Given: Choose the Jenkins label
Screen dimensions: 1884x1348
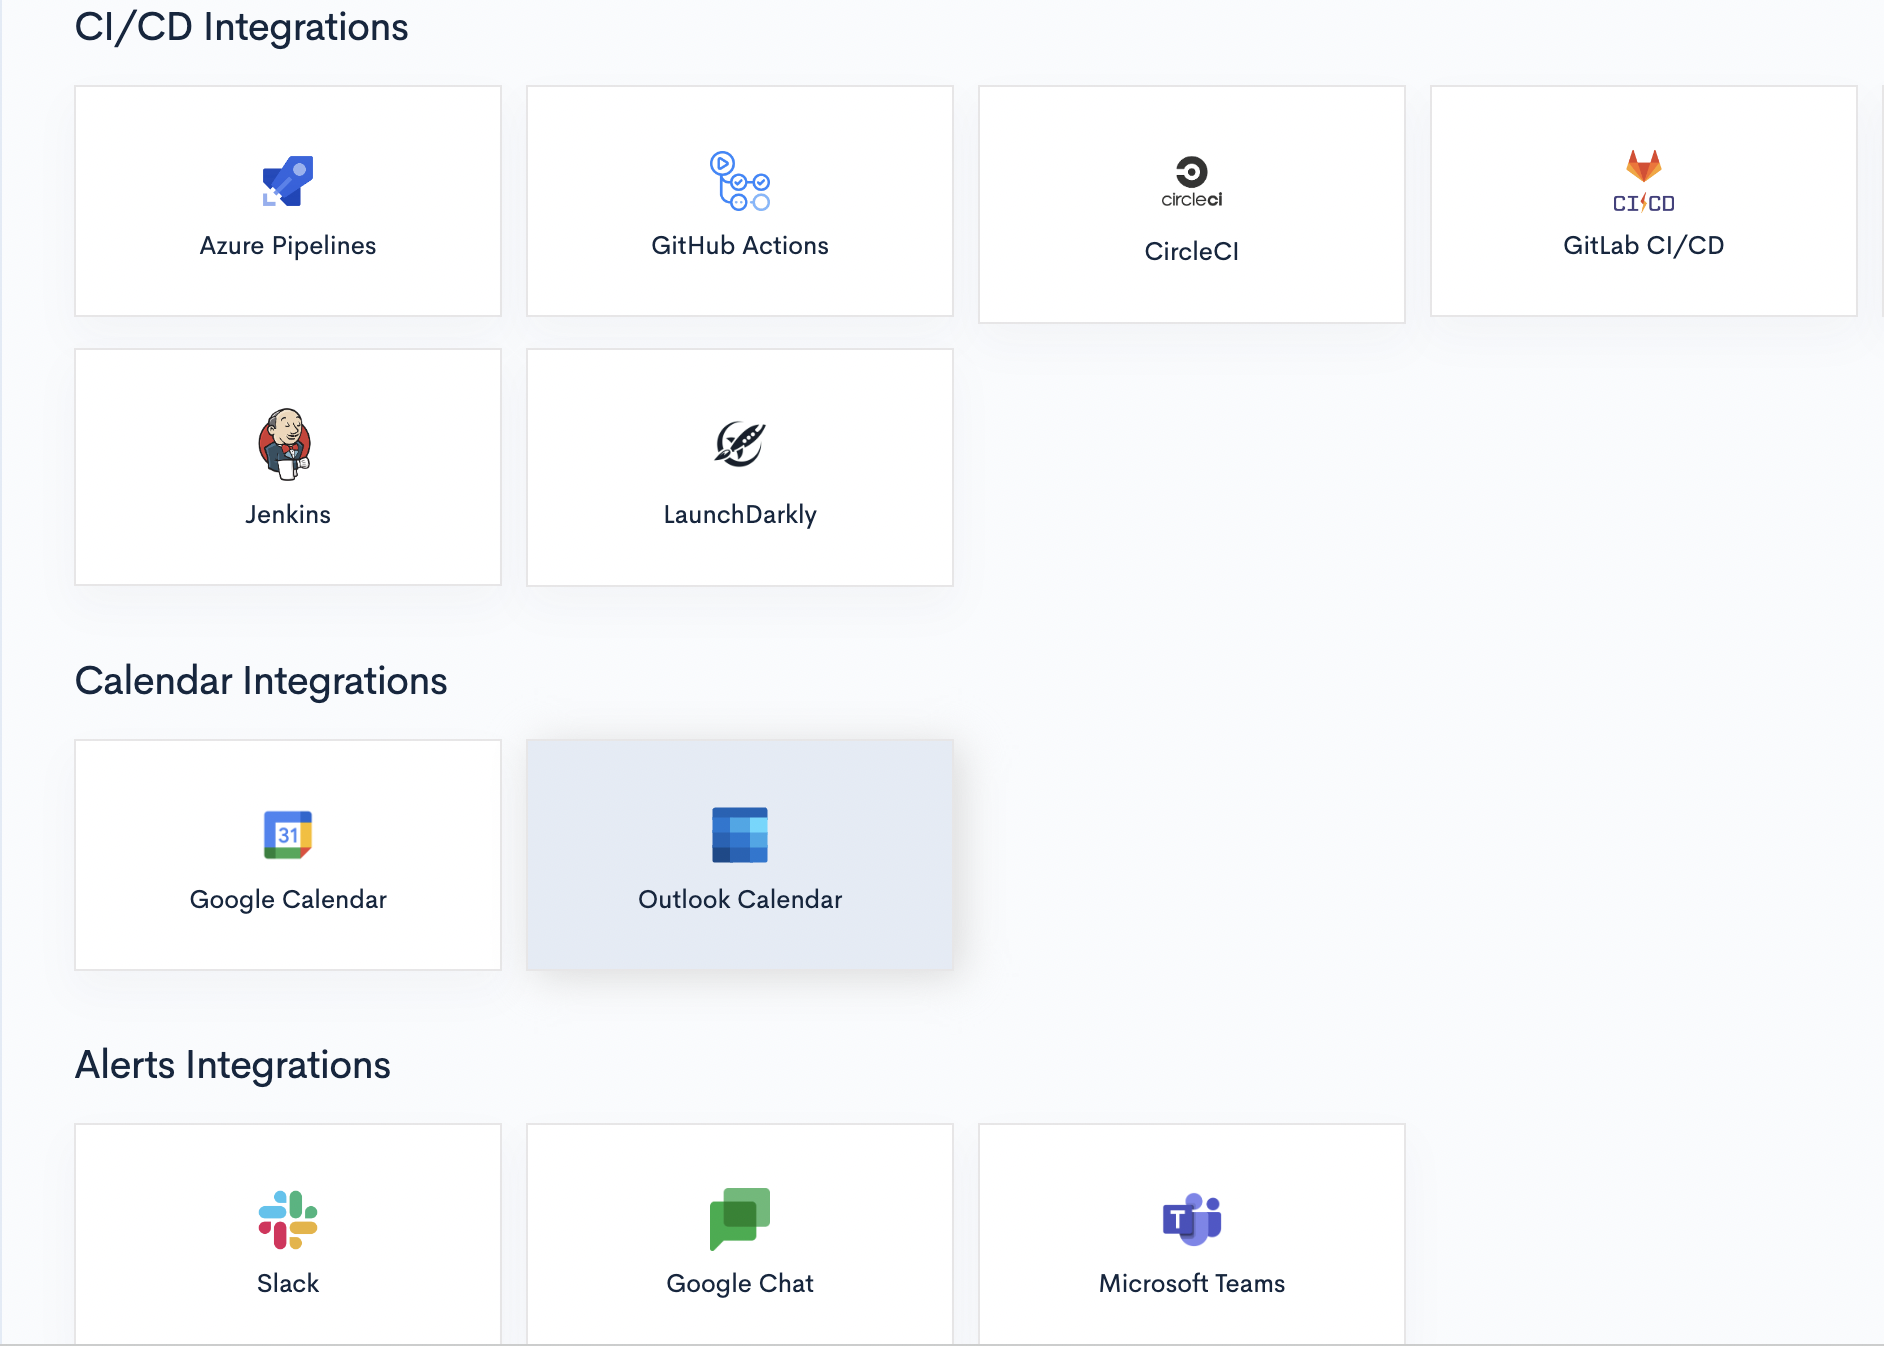Looking at the screenshot, I should click(288, 515).
